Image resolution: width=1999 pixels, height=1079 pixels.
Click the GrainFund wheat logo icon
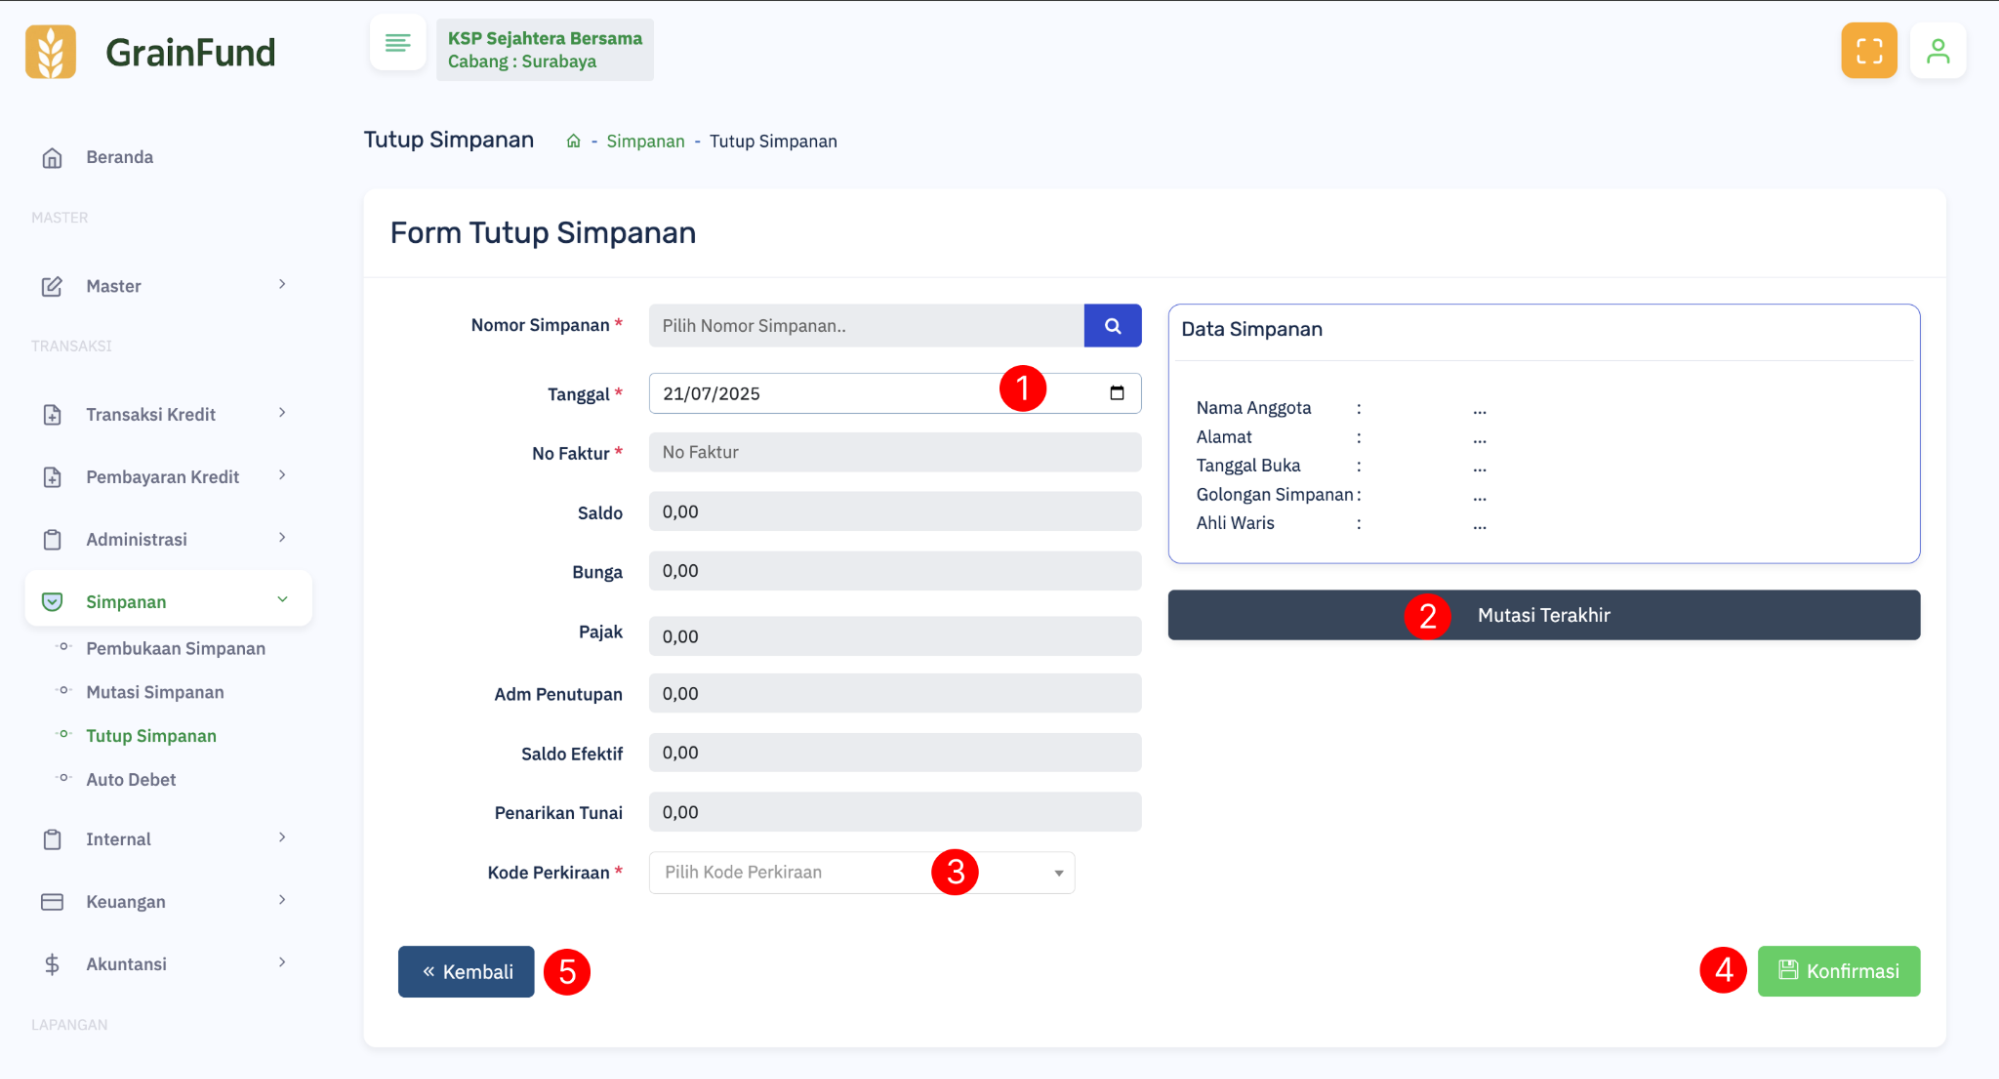click(x=51, y=52)
